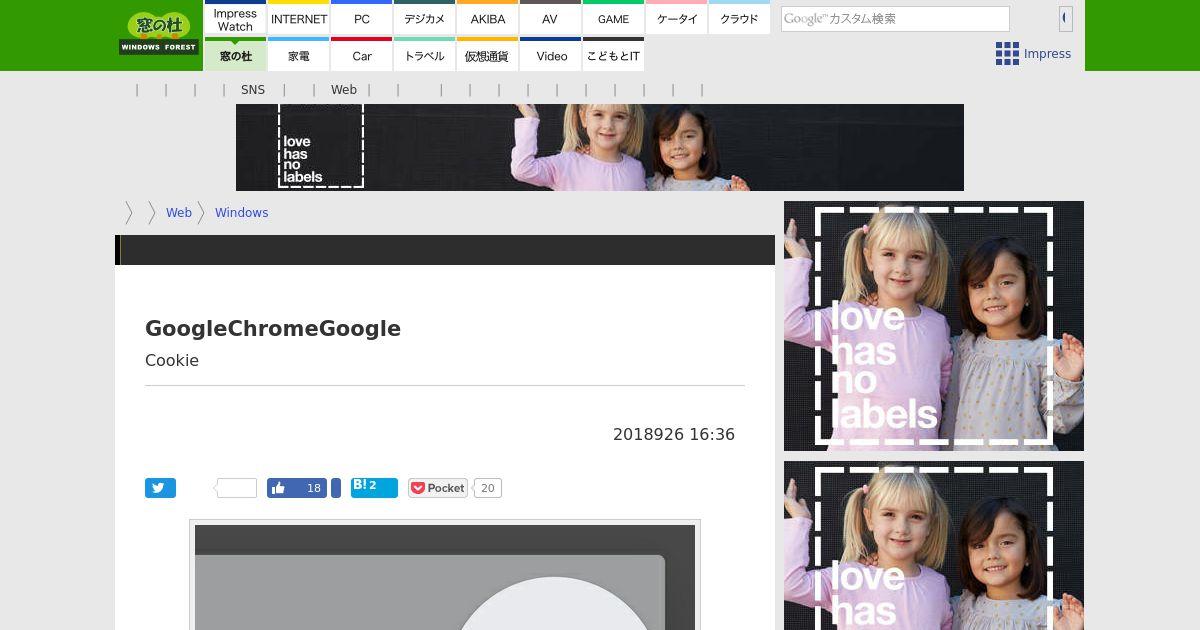
Task: Open the 仮想通貨 tab
Action: [x=488, y=55]
